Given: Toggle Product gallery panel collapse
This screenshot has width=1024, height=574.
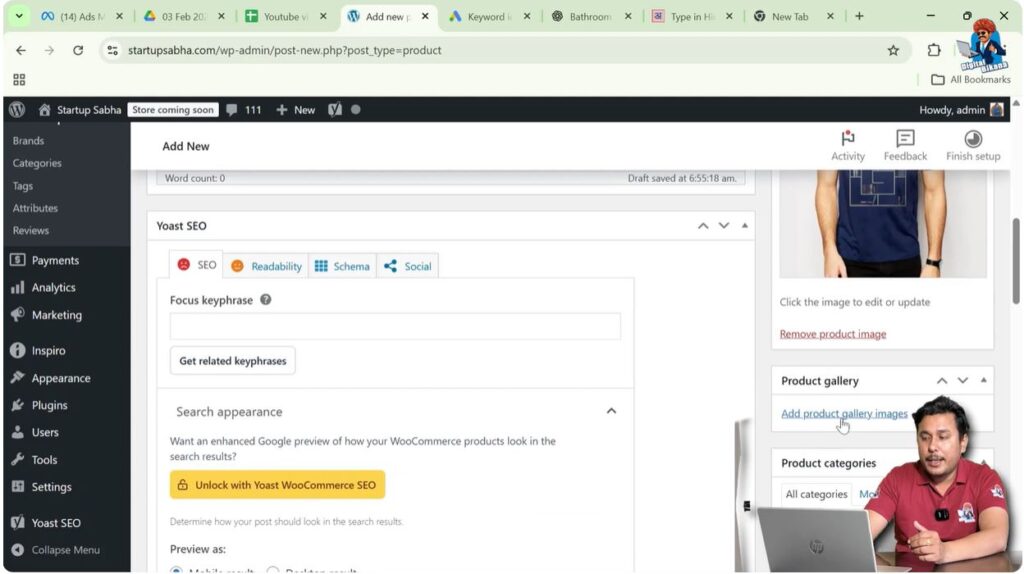Looking at the screenshot, I should pos(984,380).
